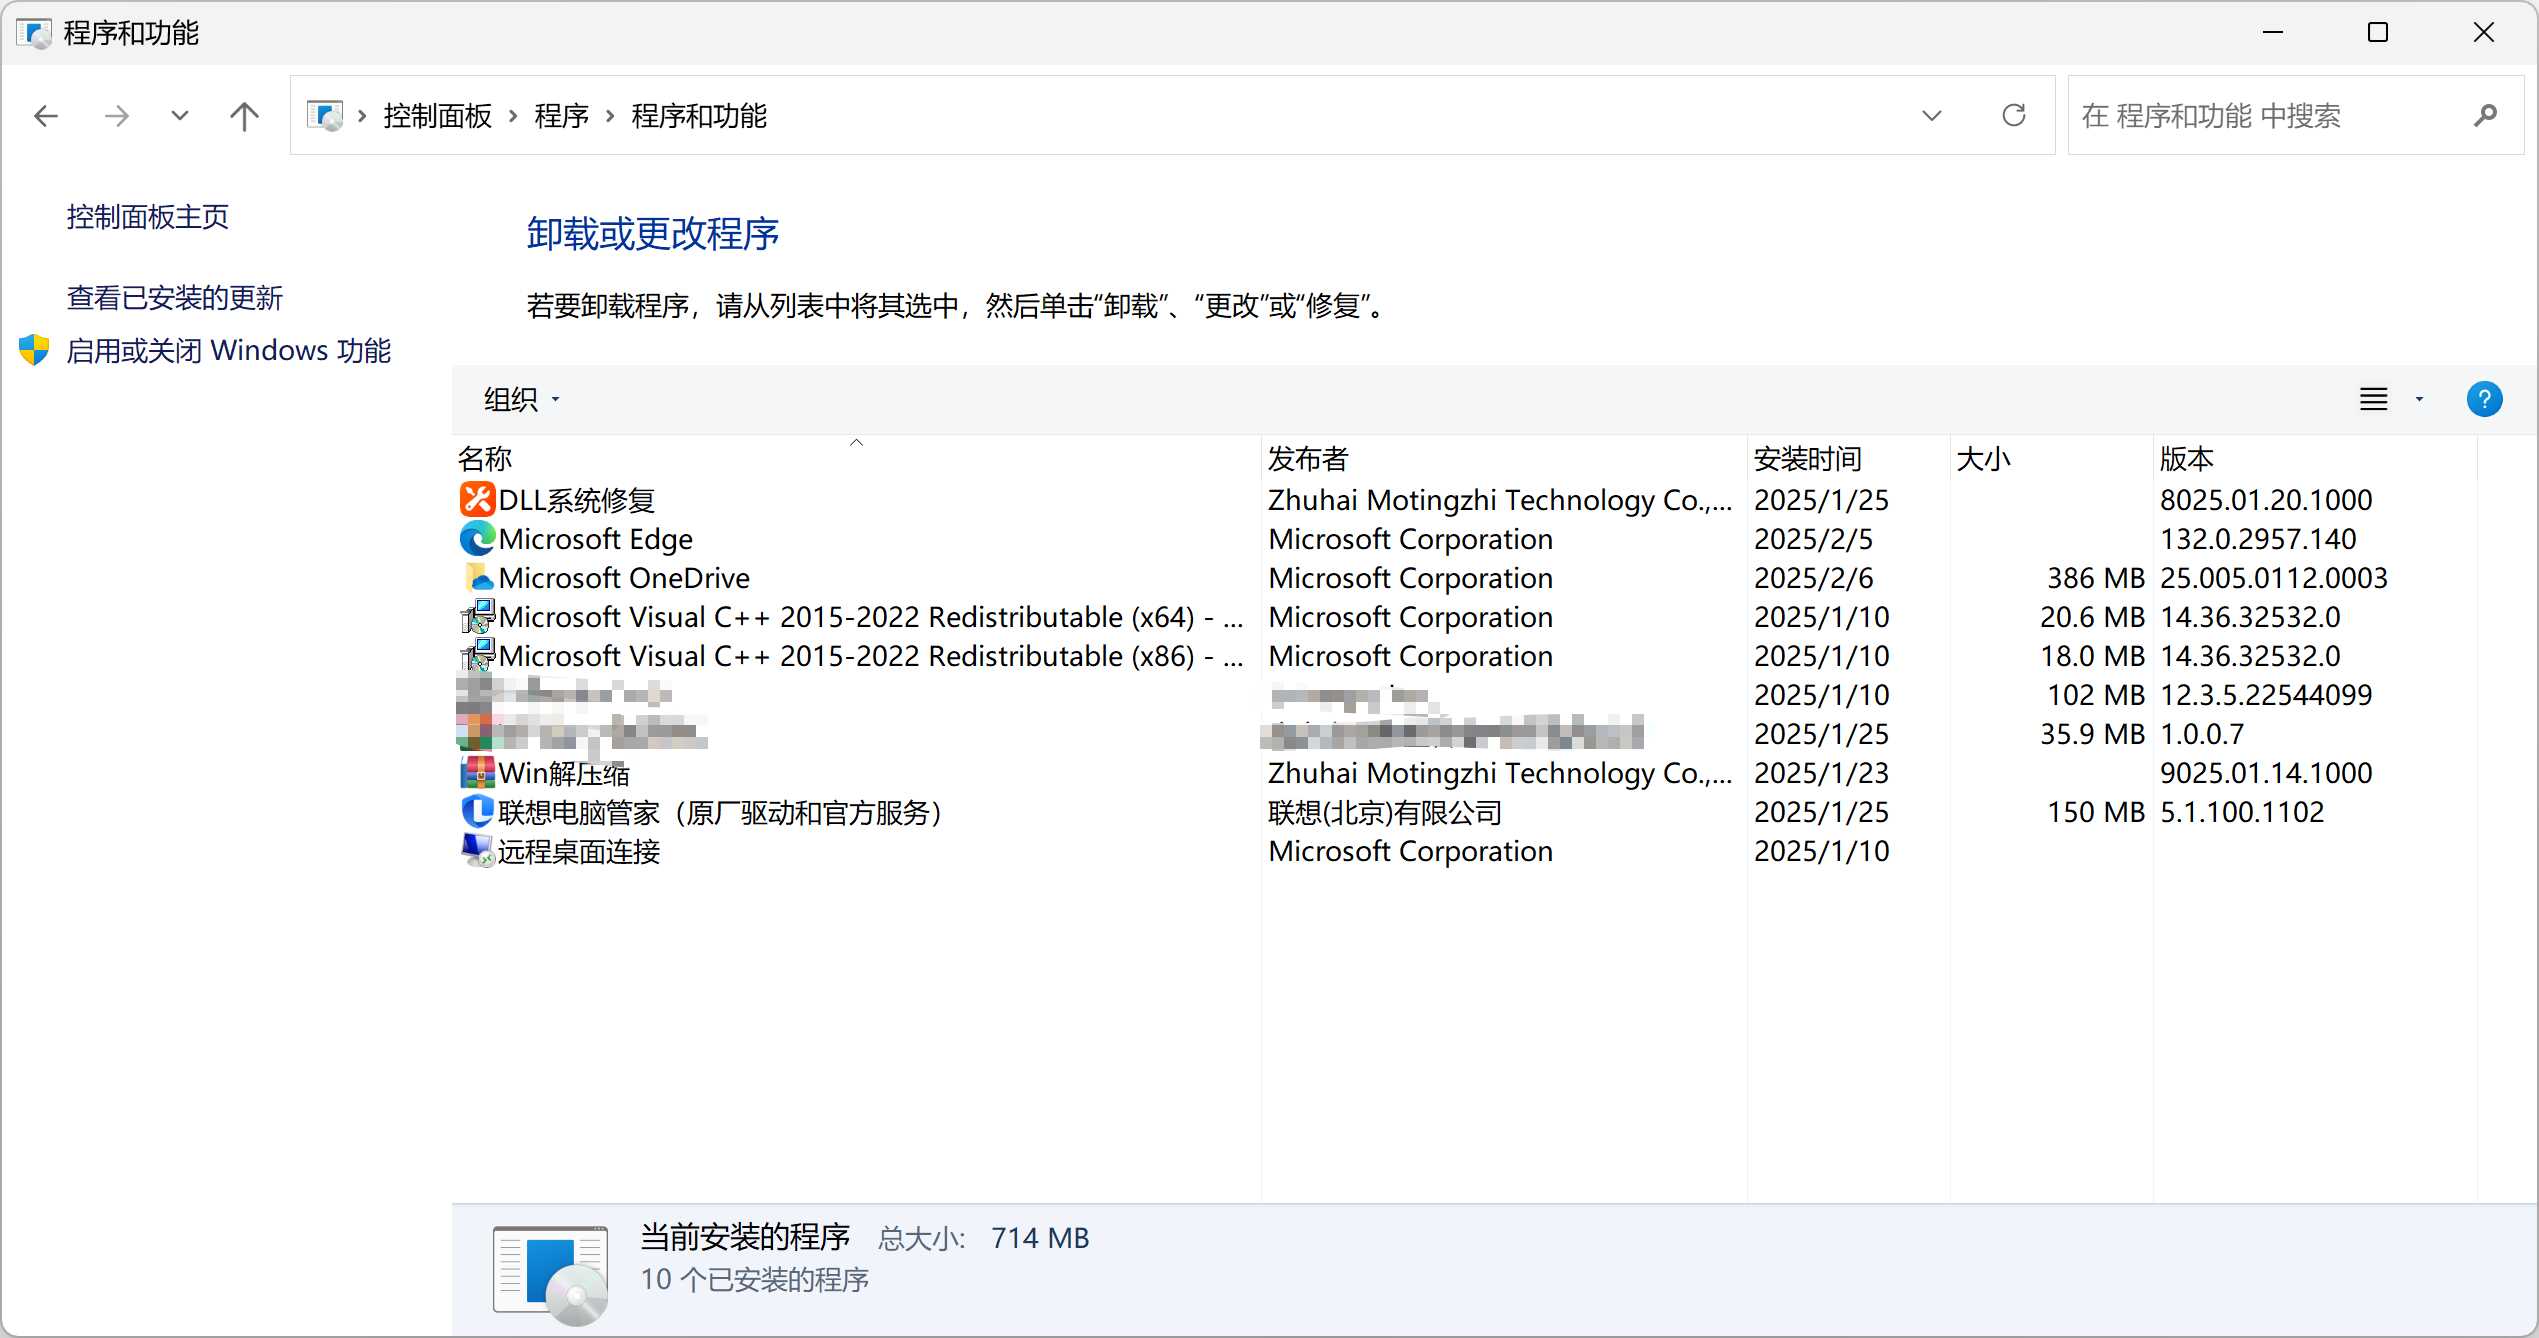
Task: Select the DLL系统修复 row
Action: (1465, 500)
